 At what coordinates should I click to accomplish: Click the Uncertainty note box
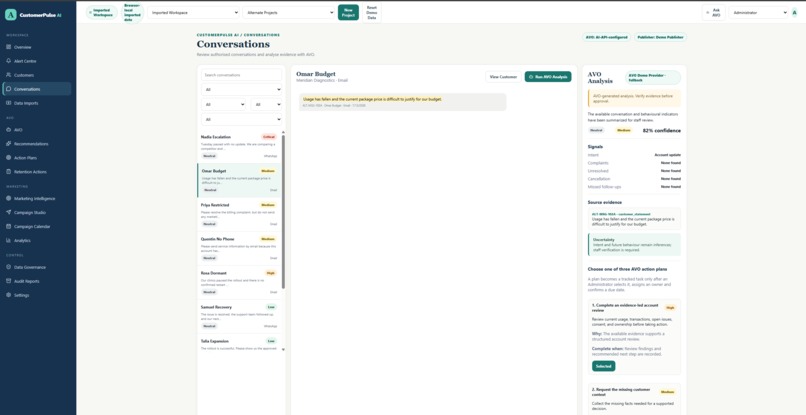(x=634, y=245)
